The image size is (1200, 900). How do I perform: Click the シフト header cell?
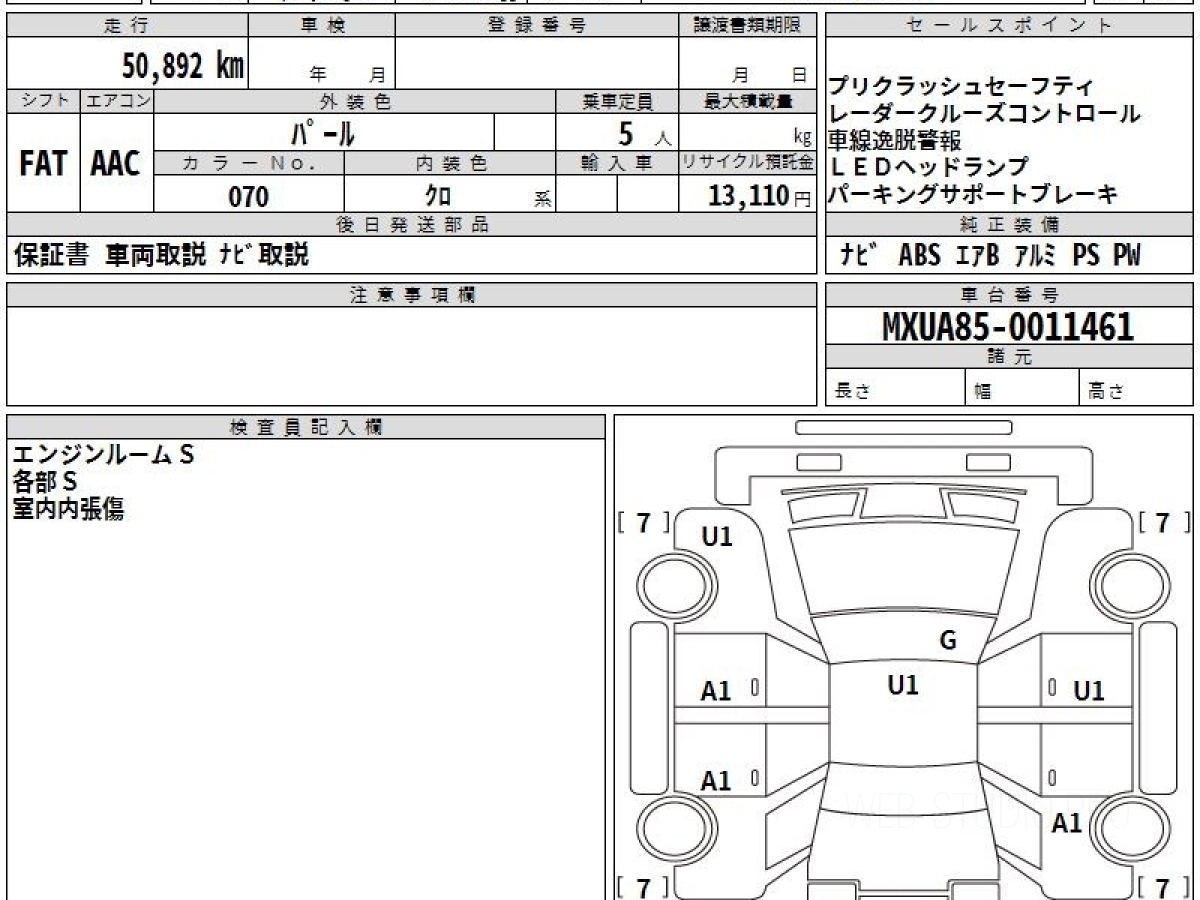43,101
